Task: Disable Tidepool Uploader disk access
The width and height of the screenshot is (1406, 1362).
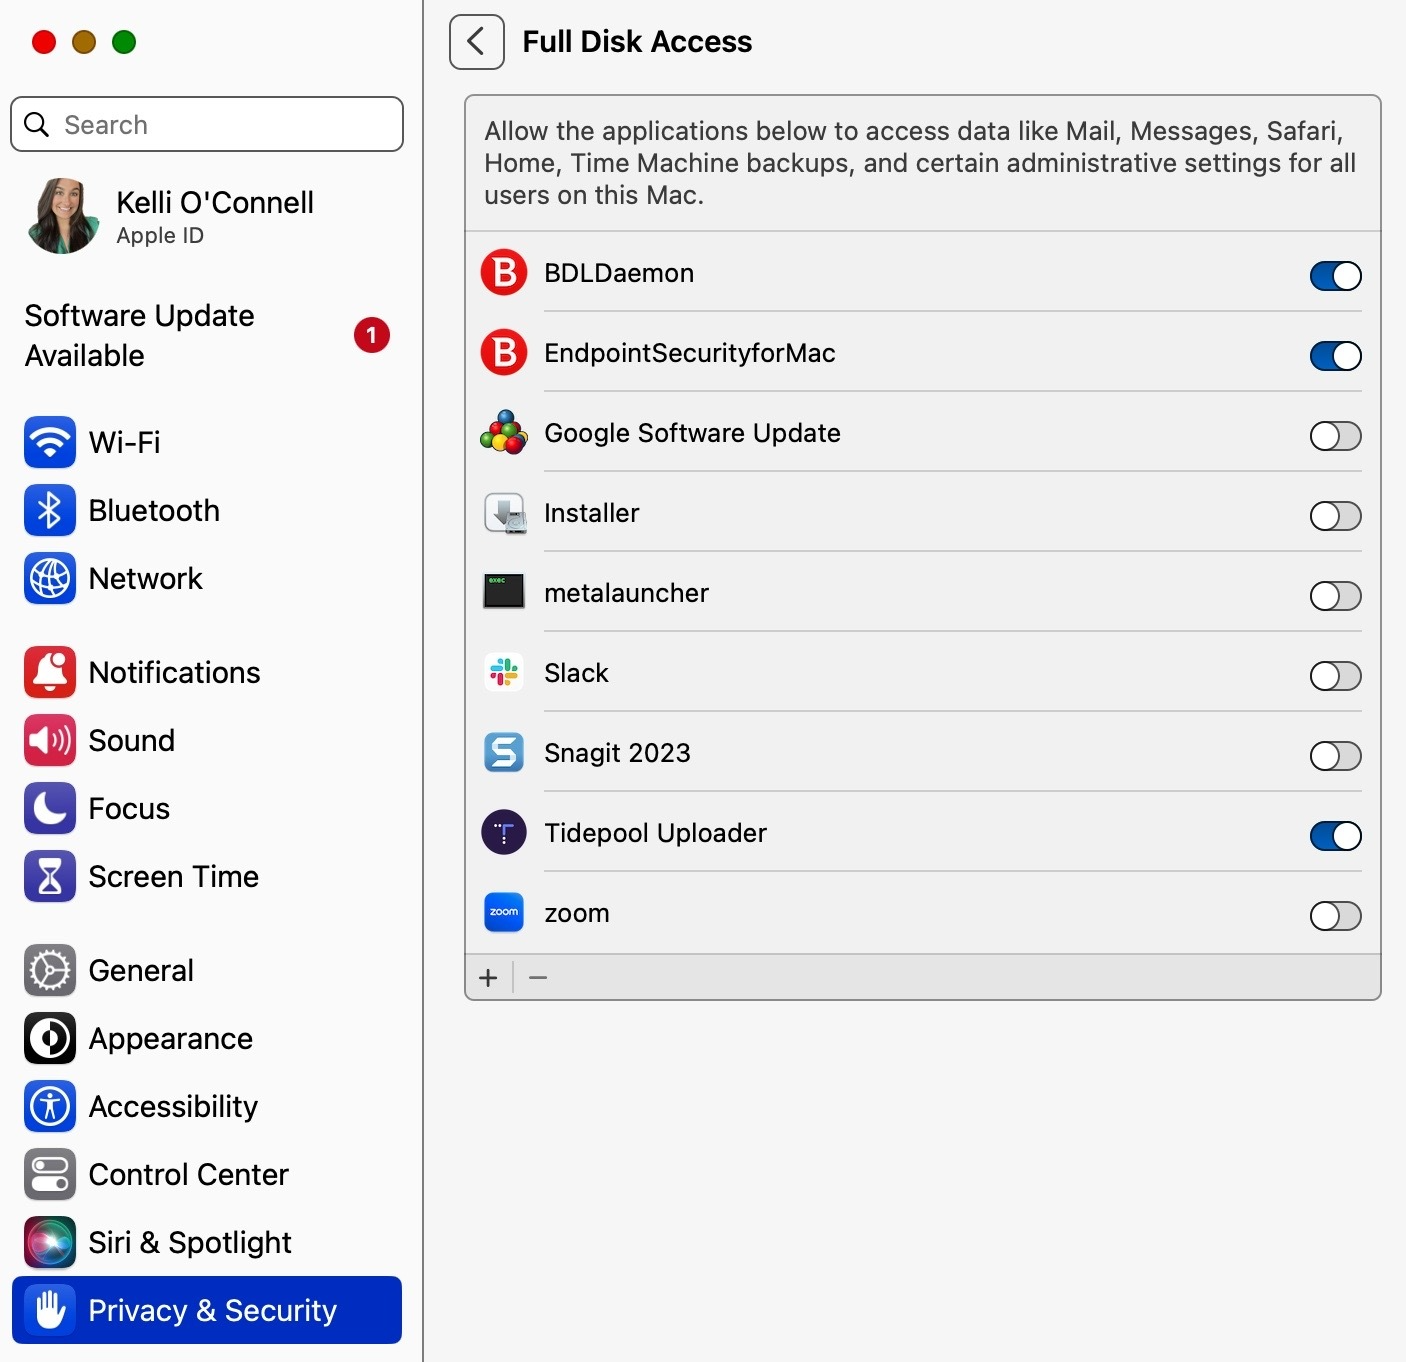Action: [x=1336, y=836]
